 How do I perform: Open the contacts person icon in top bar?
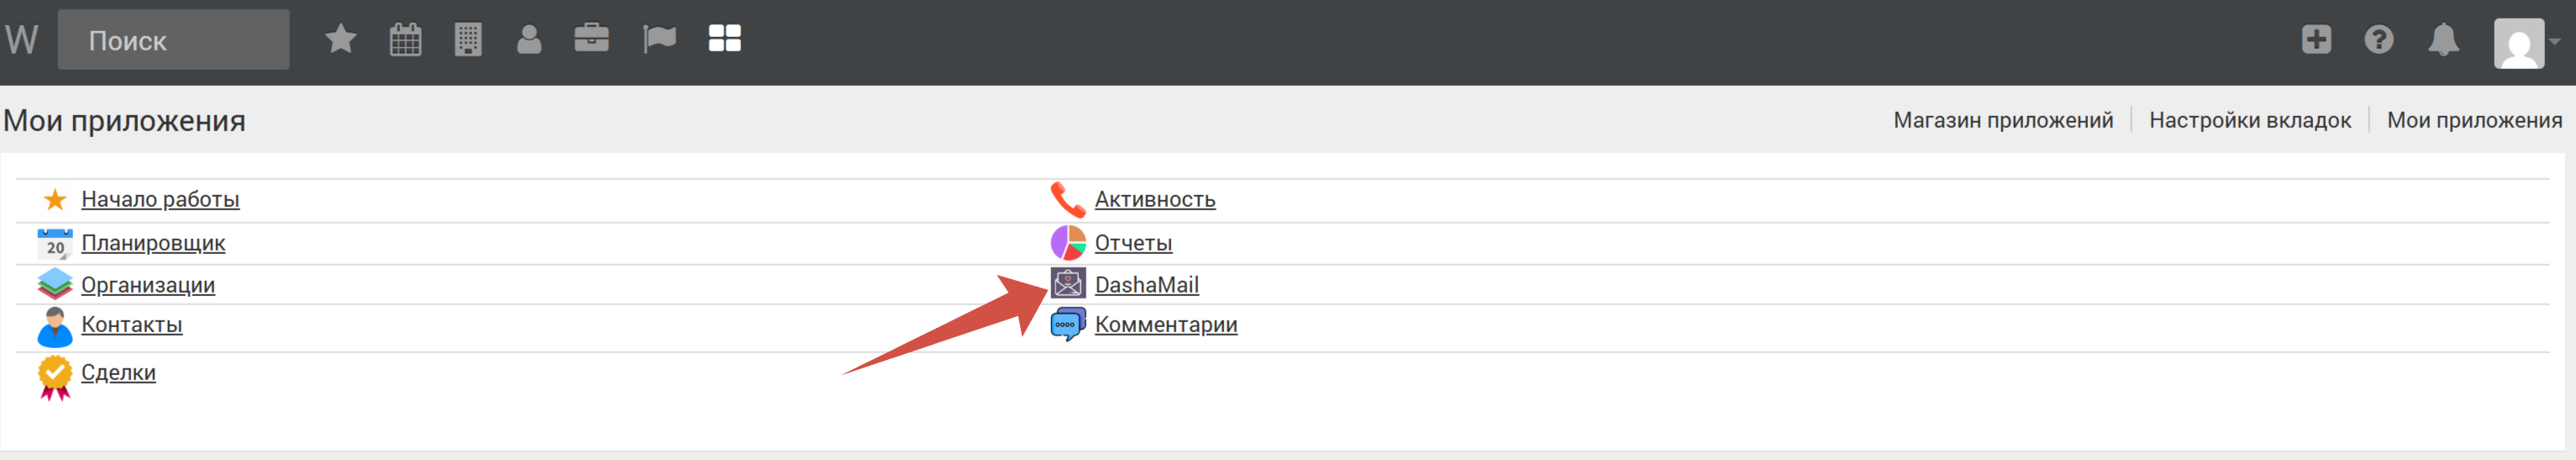click(529, 40)
